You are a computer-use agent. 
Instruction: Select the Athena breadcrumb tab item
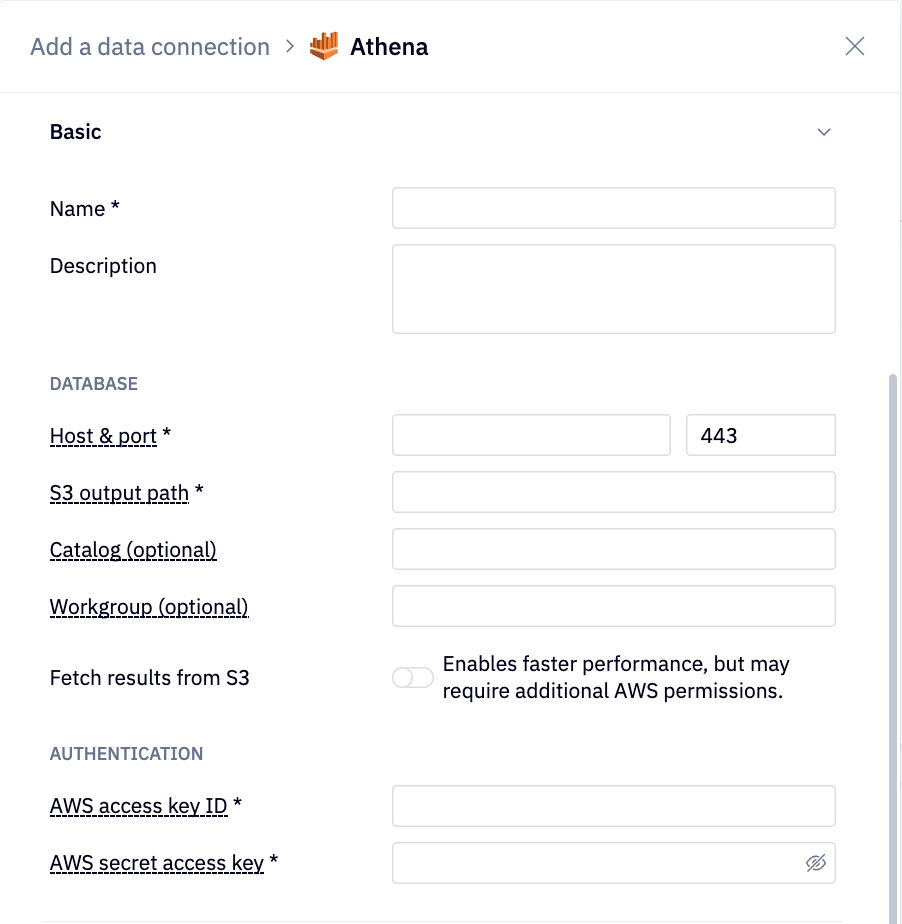tap(389, 46)
